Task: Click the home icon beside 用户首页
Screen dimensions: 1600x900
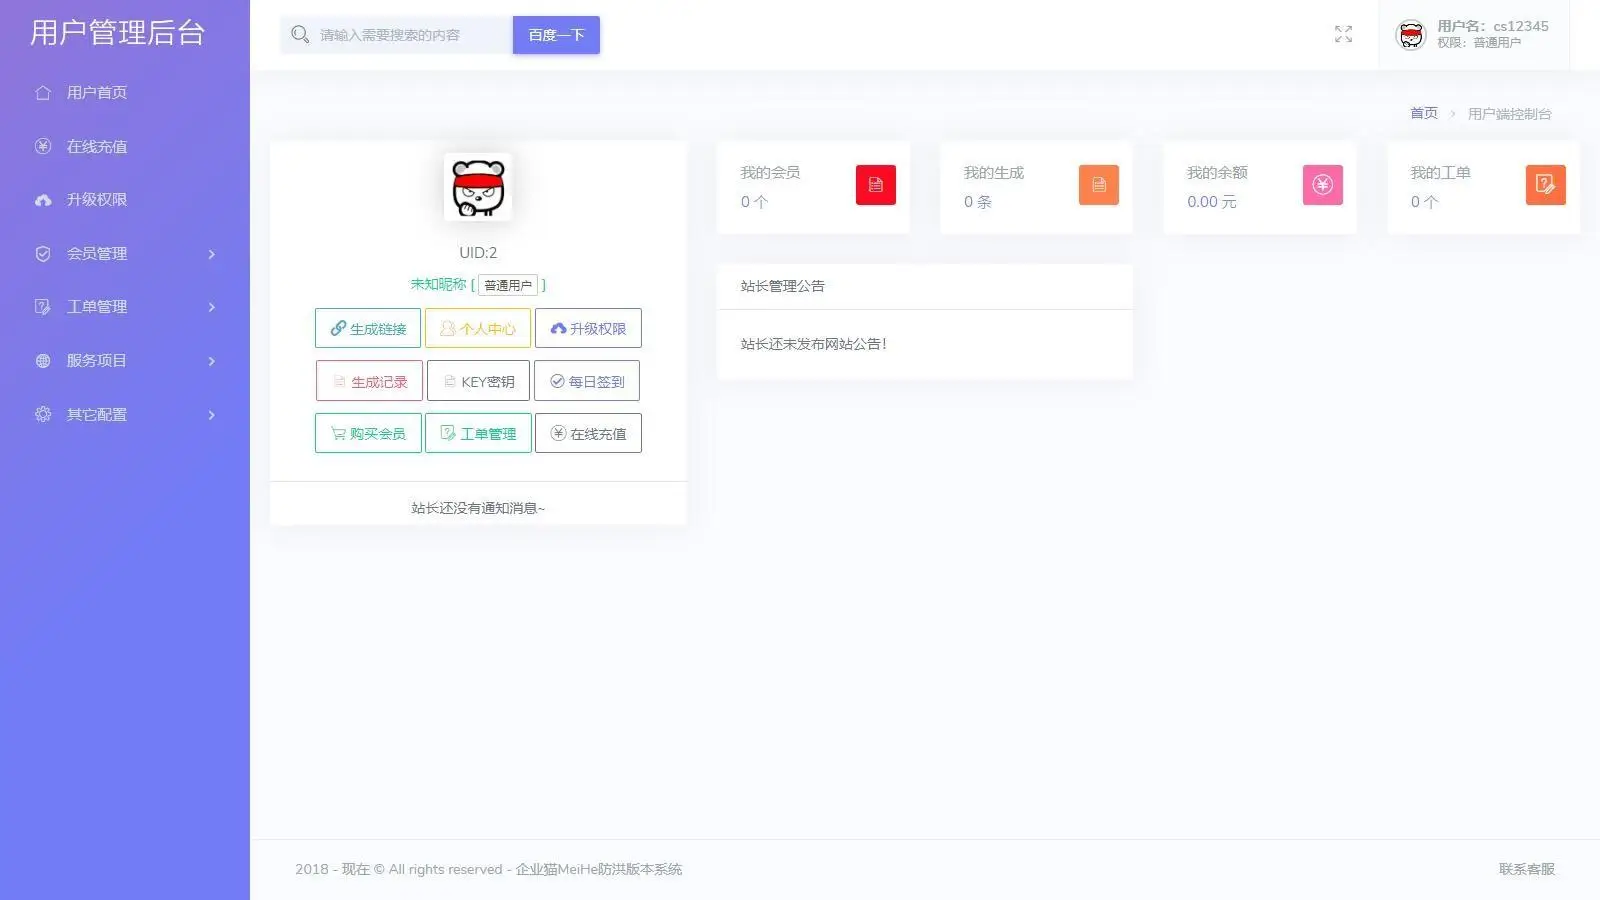Action: click(41, 92)
